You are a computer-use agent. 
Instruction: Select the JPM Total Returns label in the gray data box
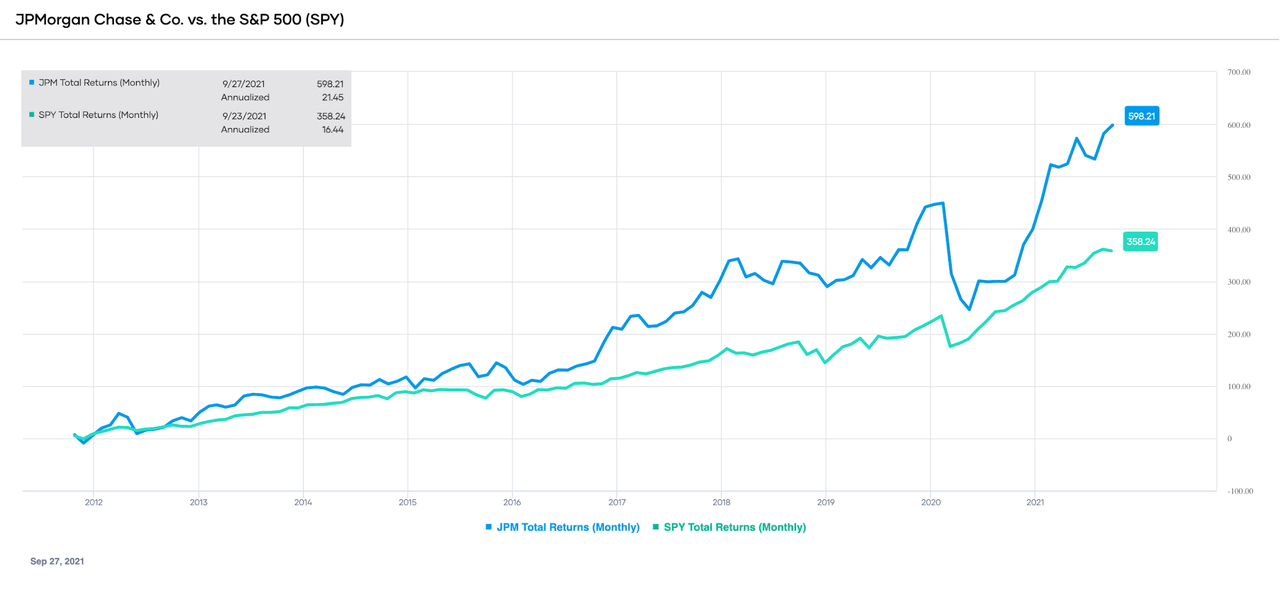(x=98, y=83)
